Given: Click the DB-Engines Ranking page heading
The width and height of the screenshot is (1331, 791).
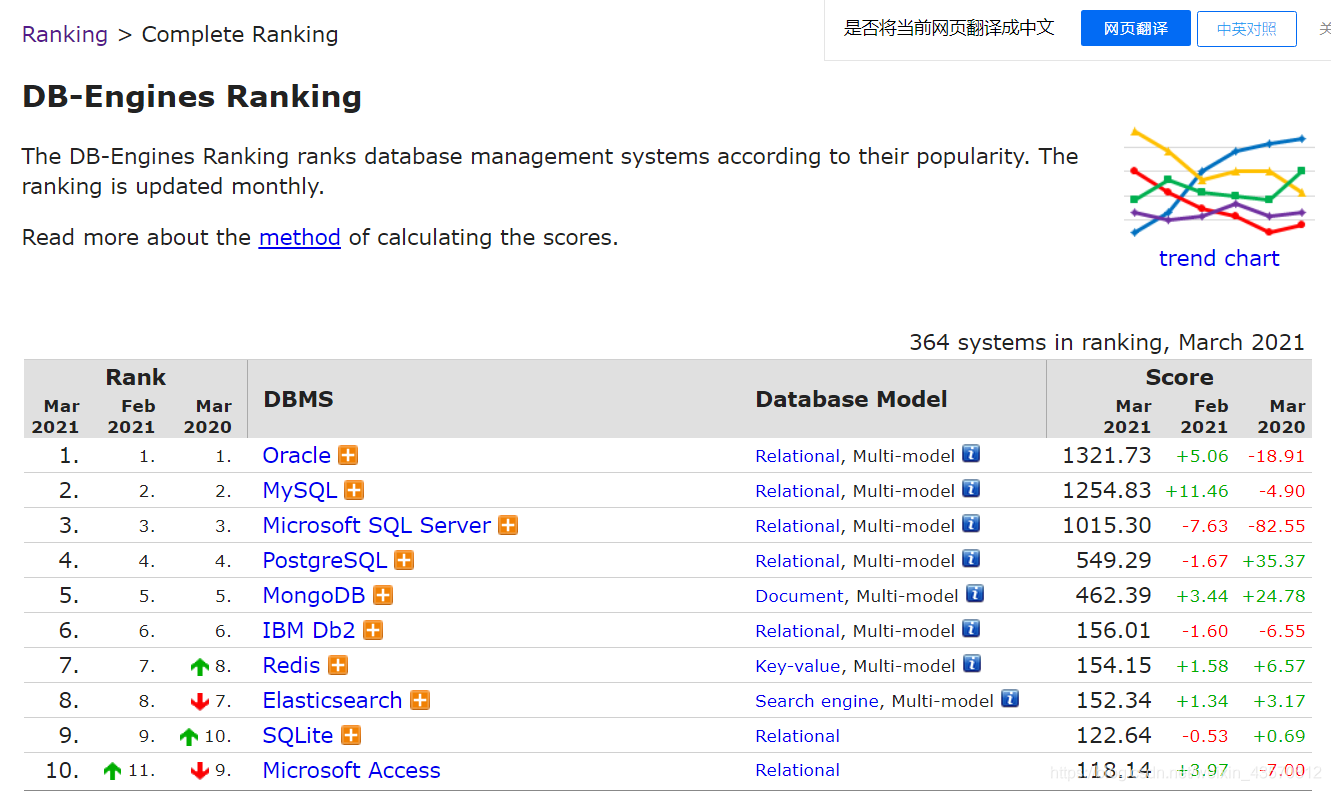Looking at the screenshot, I should pyautogui.click(x=192, y=97).
